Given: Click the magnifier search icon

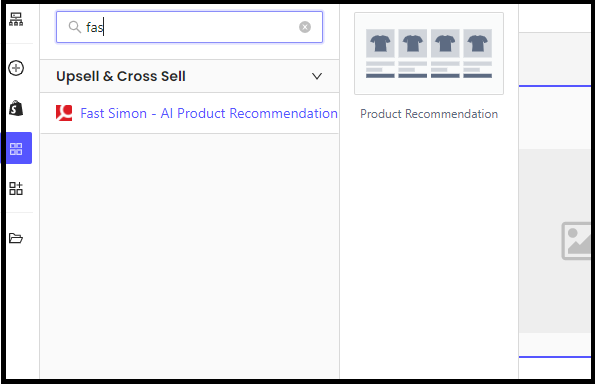Looking at the screenshot, I should (74, 27).
